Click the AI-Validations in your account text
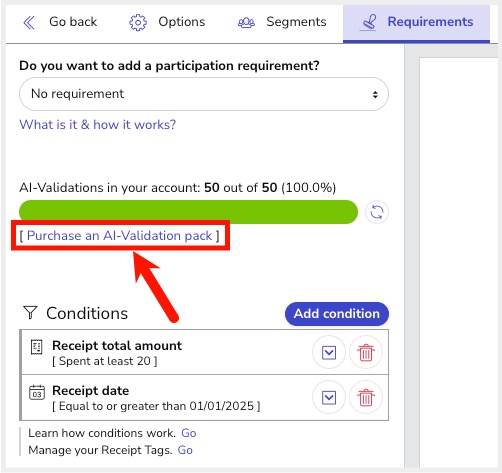Viewport: 502px width, 473px height. click(x=177, y=188)
